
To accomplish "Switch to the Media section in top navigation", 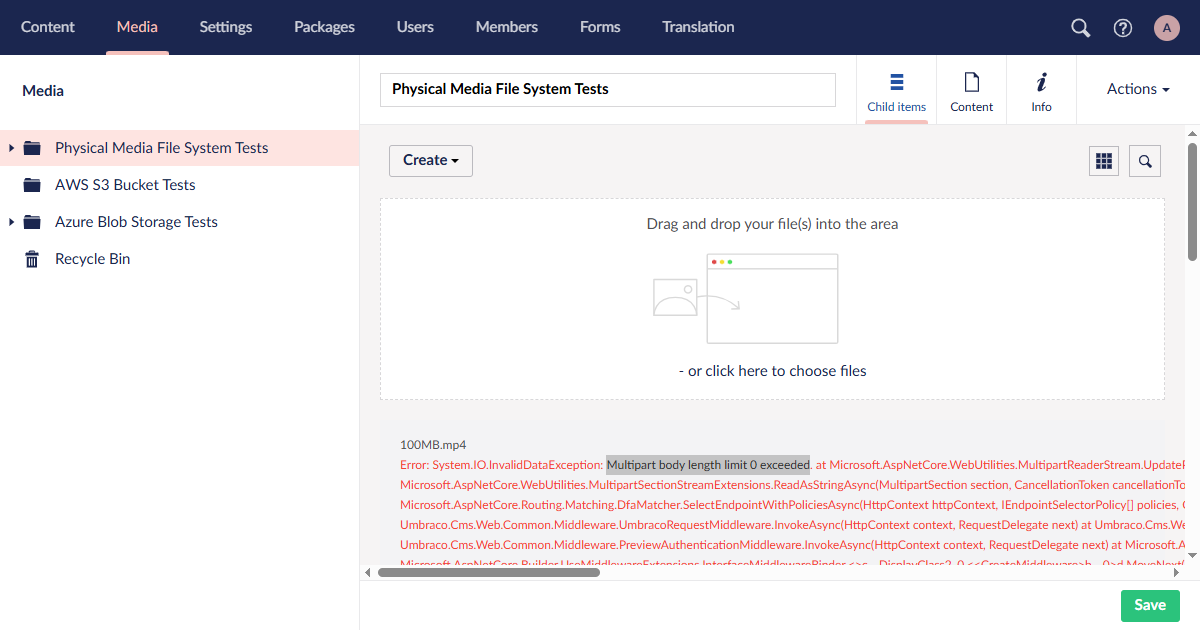I will pos(137,27).
